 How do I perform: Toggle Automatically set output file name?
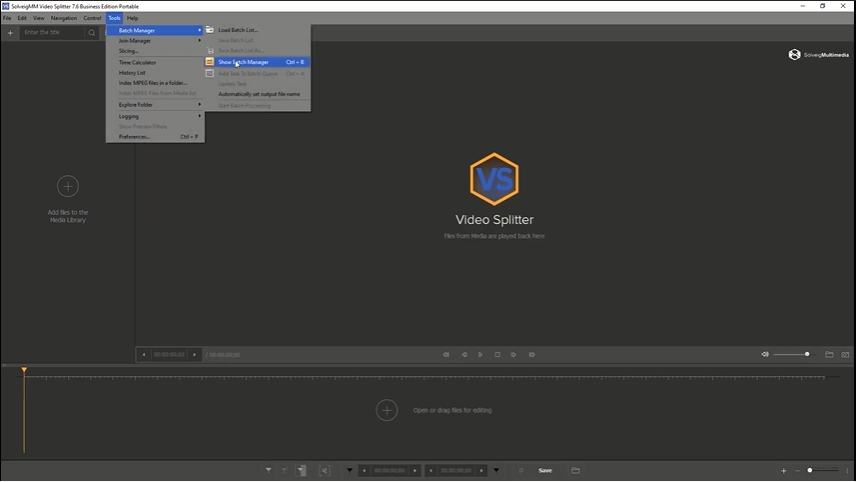(x=257, y=94)
